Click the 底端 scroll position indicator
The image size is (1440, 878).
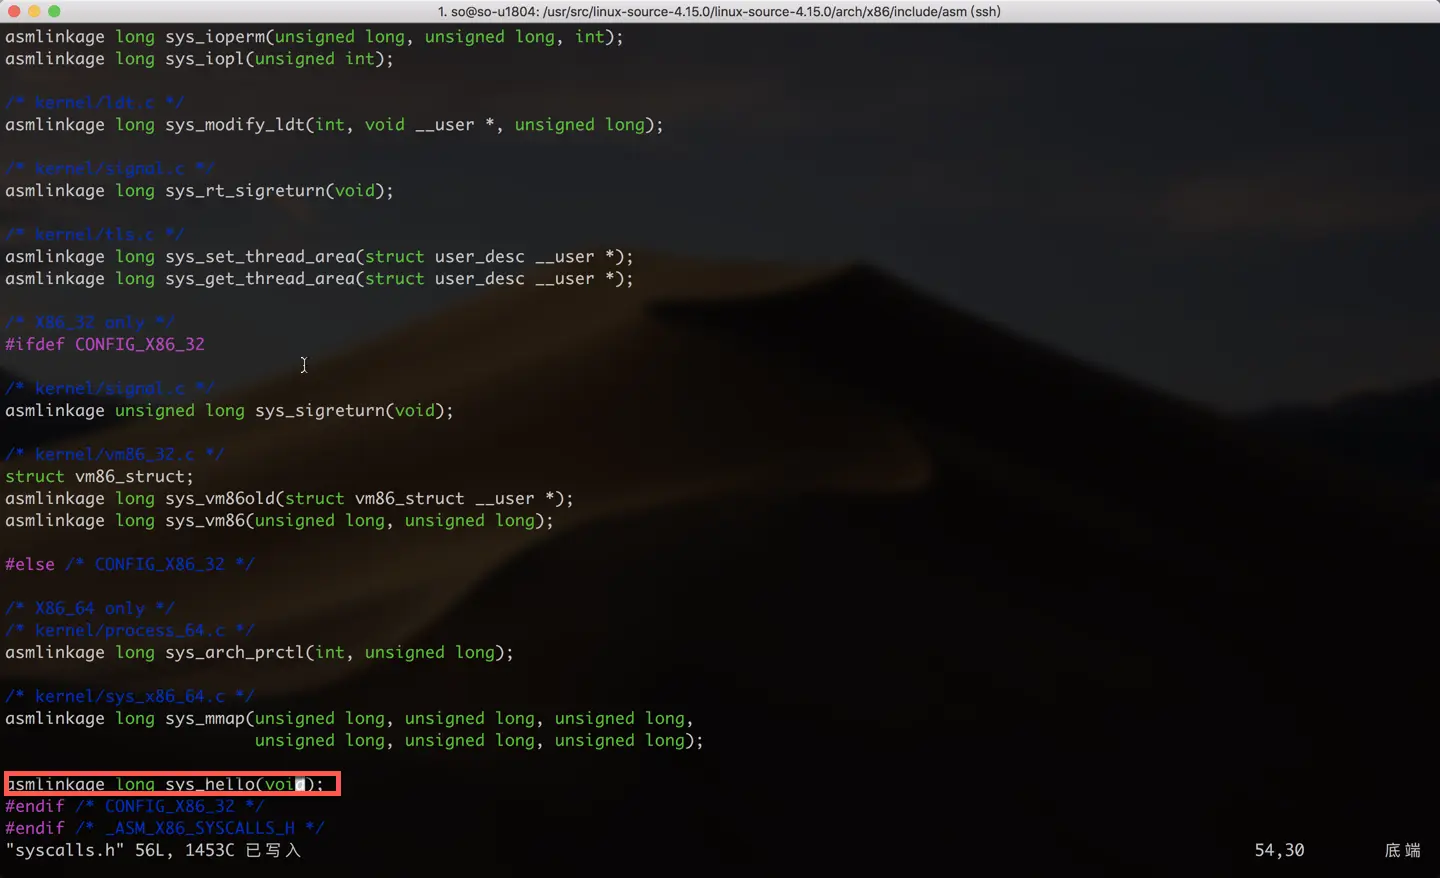[x=1402, y=851]
